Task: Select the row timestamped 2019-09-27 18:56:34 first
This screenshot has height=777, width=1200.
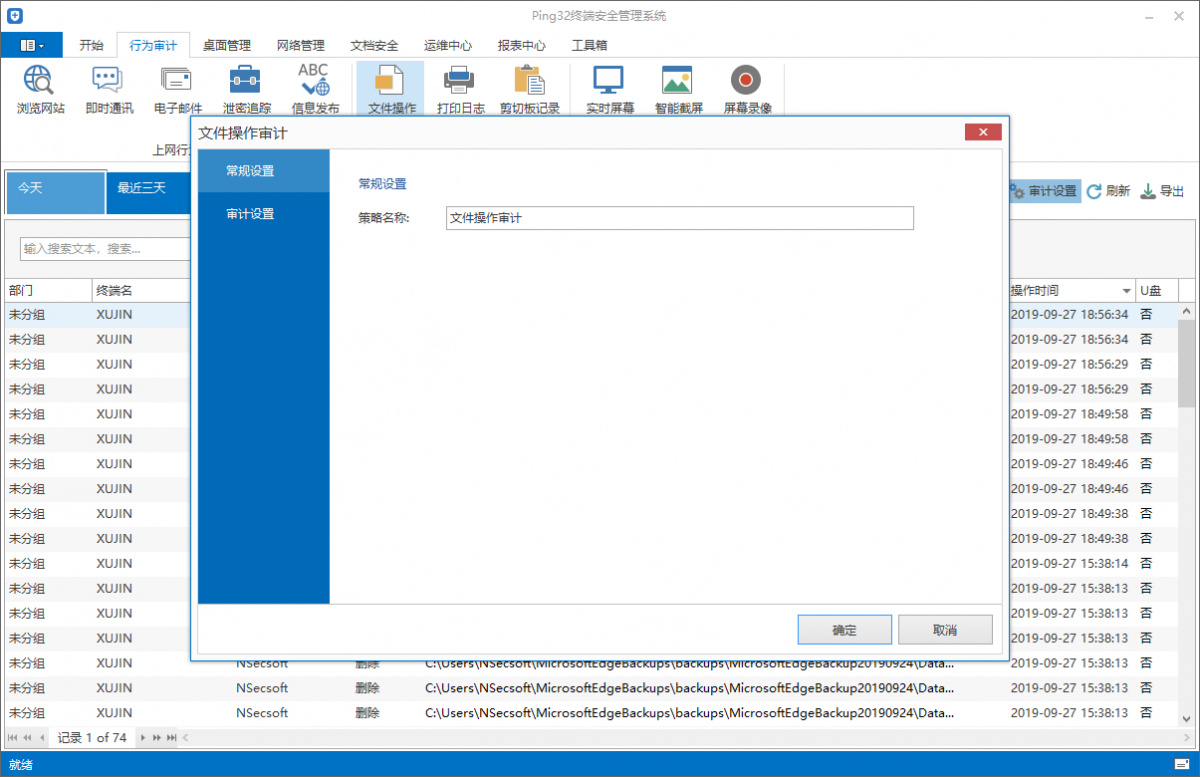Action: (x=1069, y=314)
